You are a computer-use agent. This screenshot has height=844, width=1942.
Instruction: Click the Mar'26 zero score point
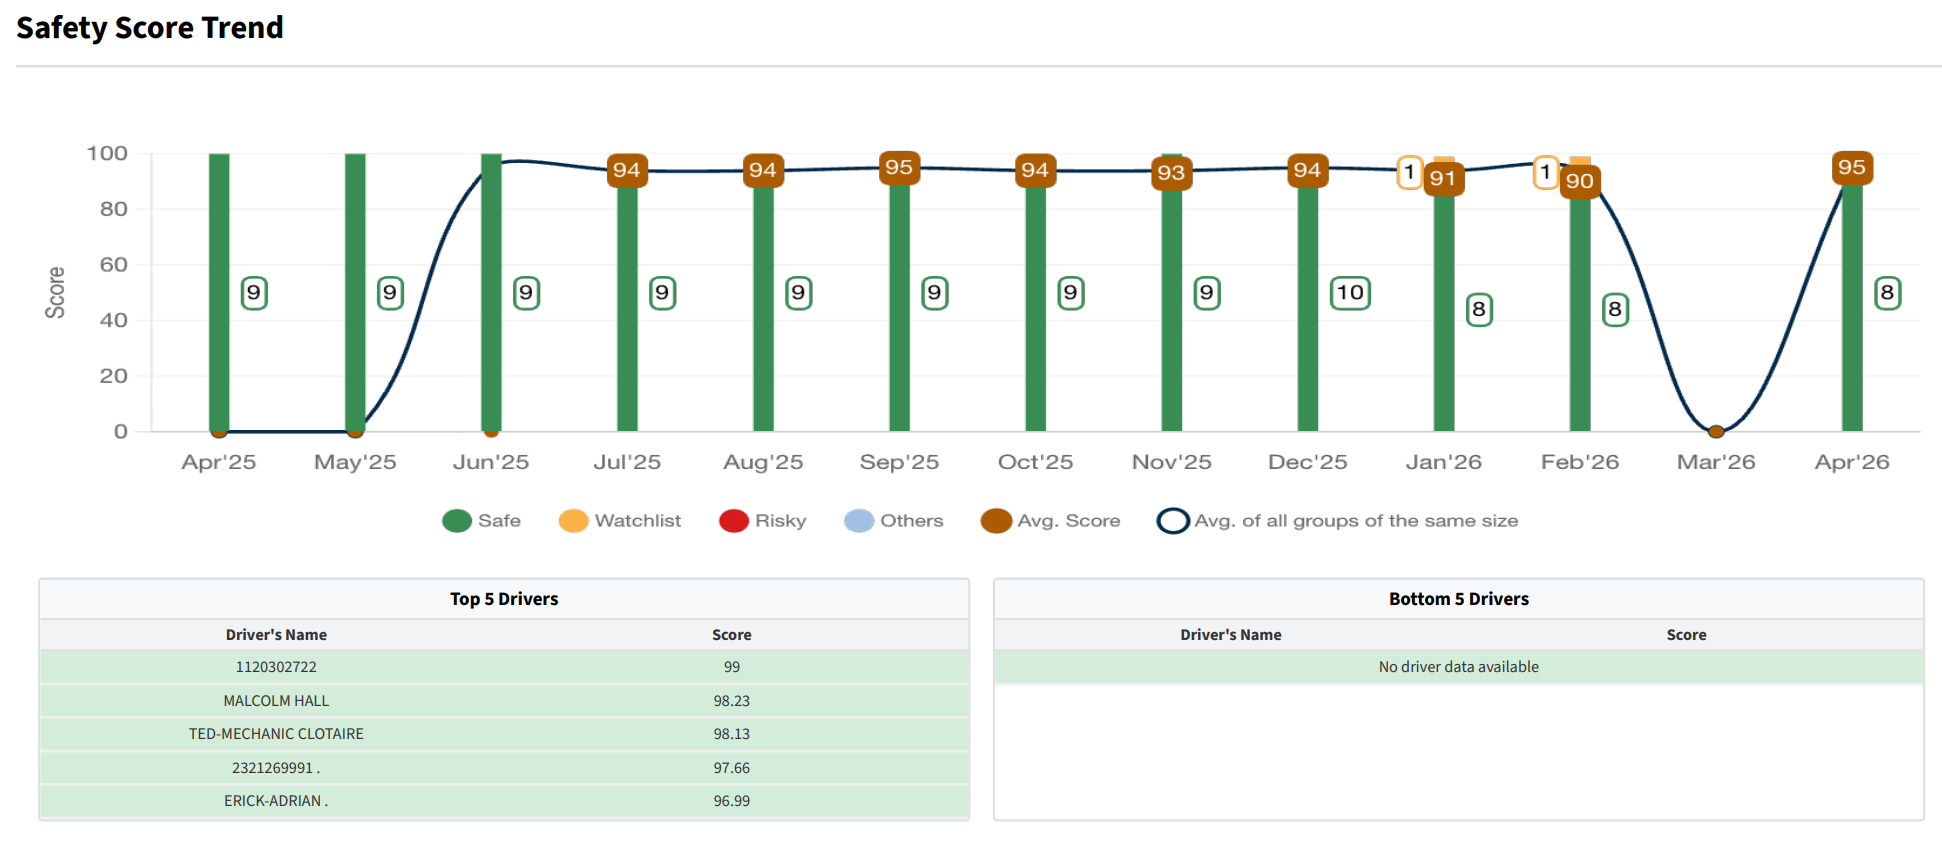pyautogui.click(x=1716, y=432)
